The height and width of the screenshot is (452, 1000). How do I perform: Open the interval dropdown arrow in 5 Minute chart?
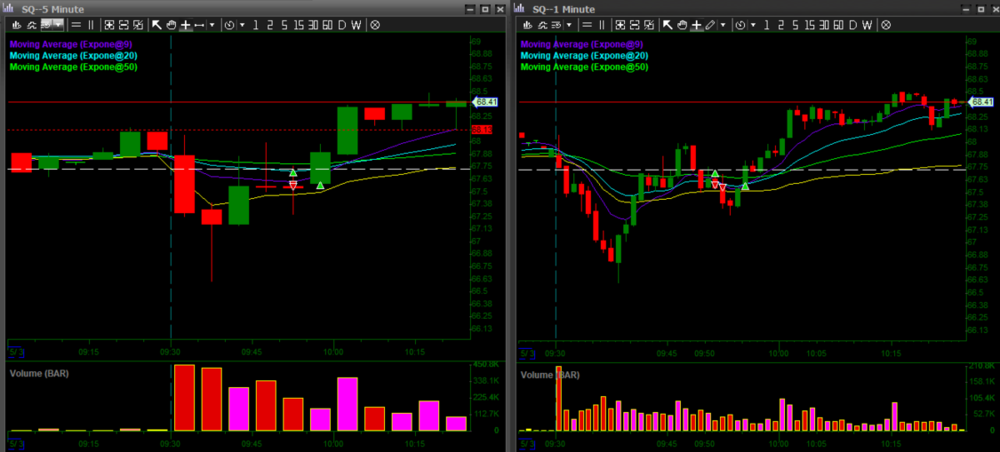241,24
